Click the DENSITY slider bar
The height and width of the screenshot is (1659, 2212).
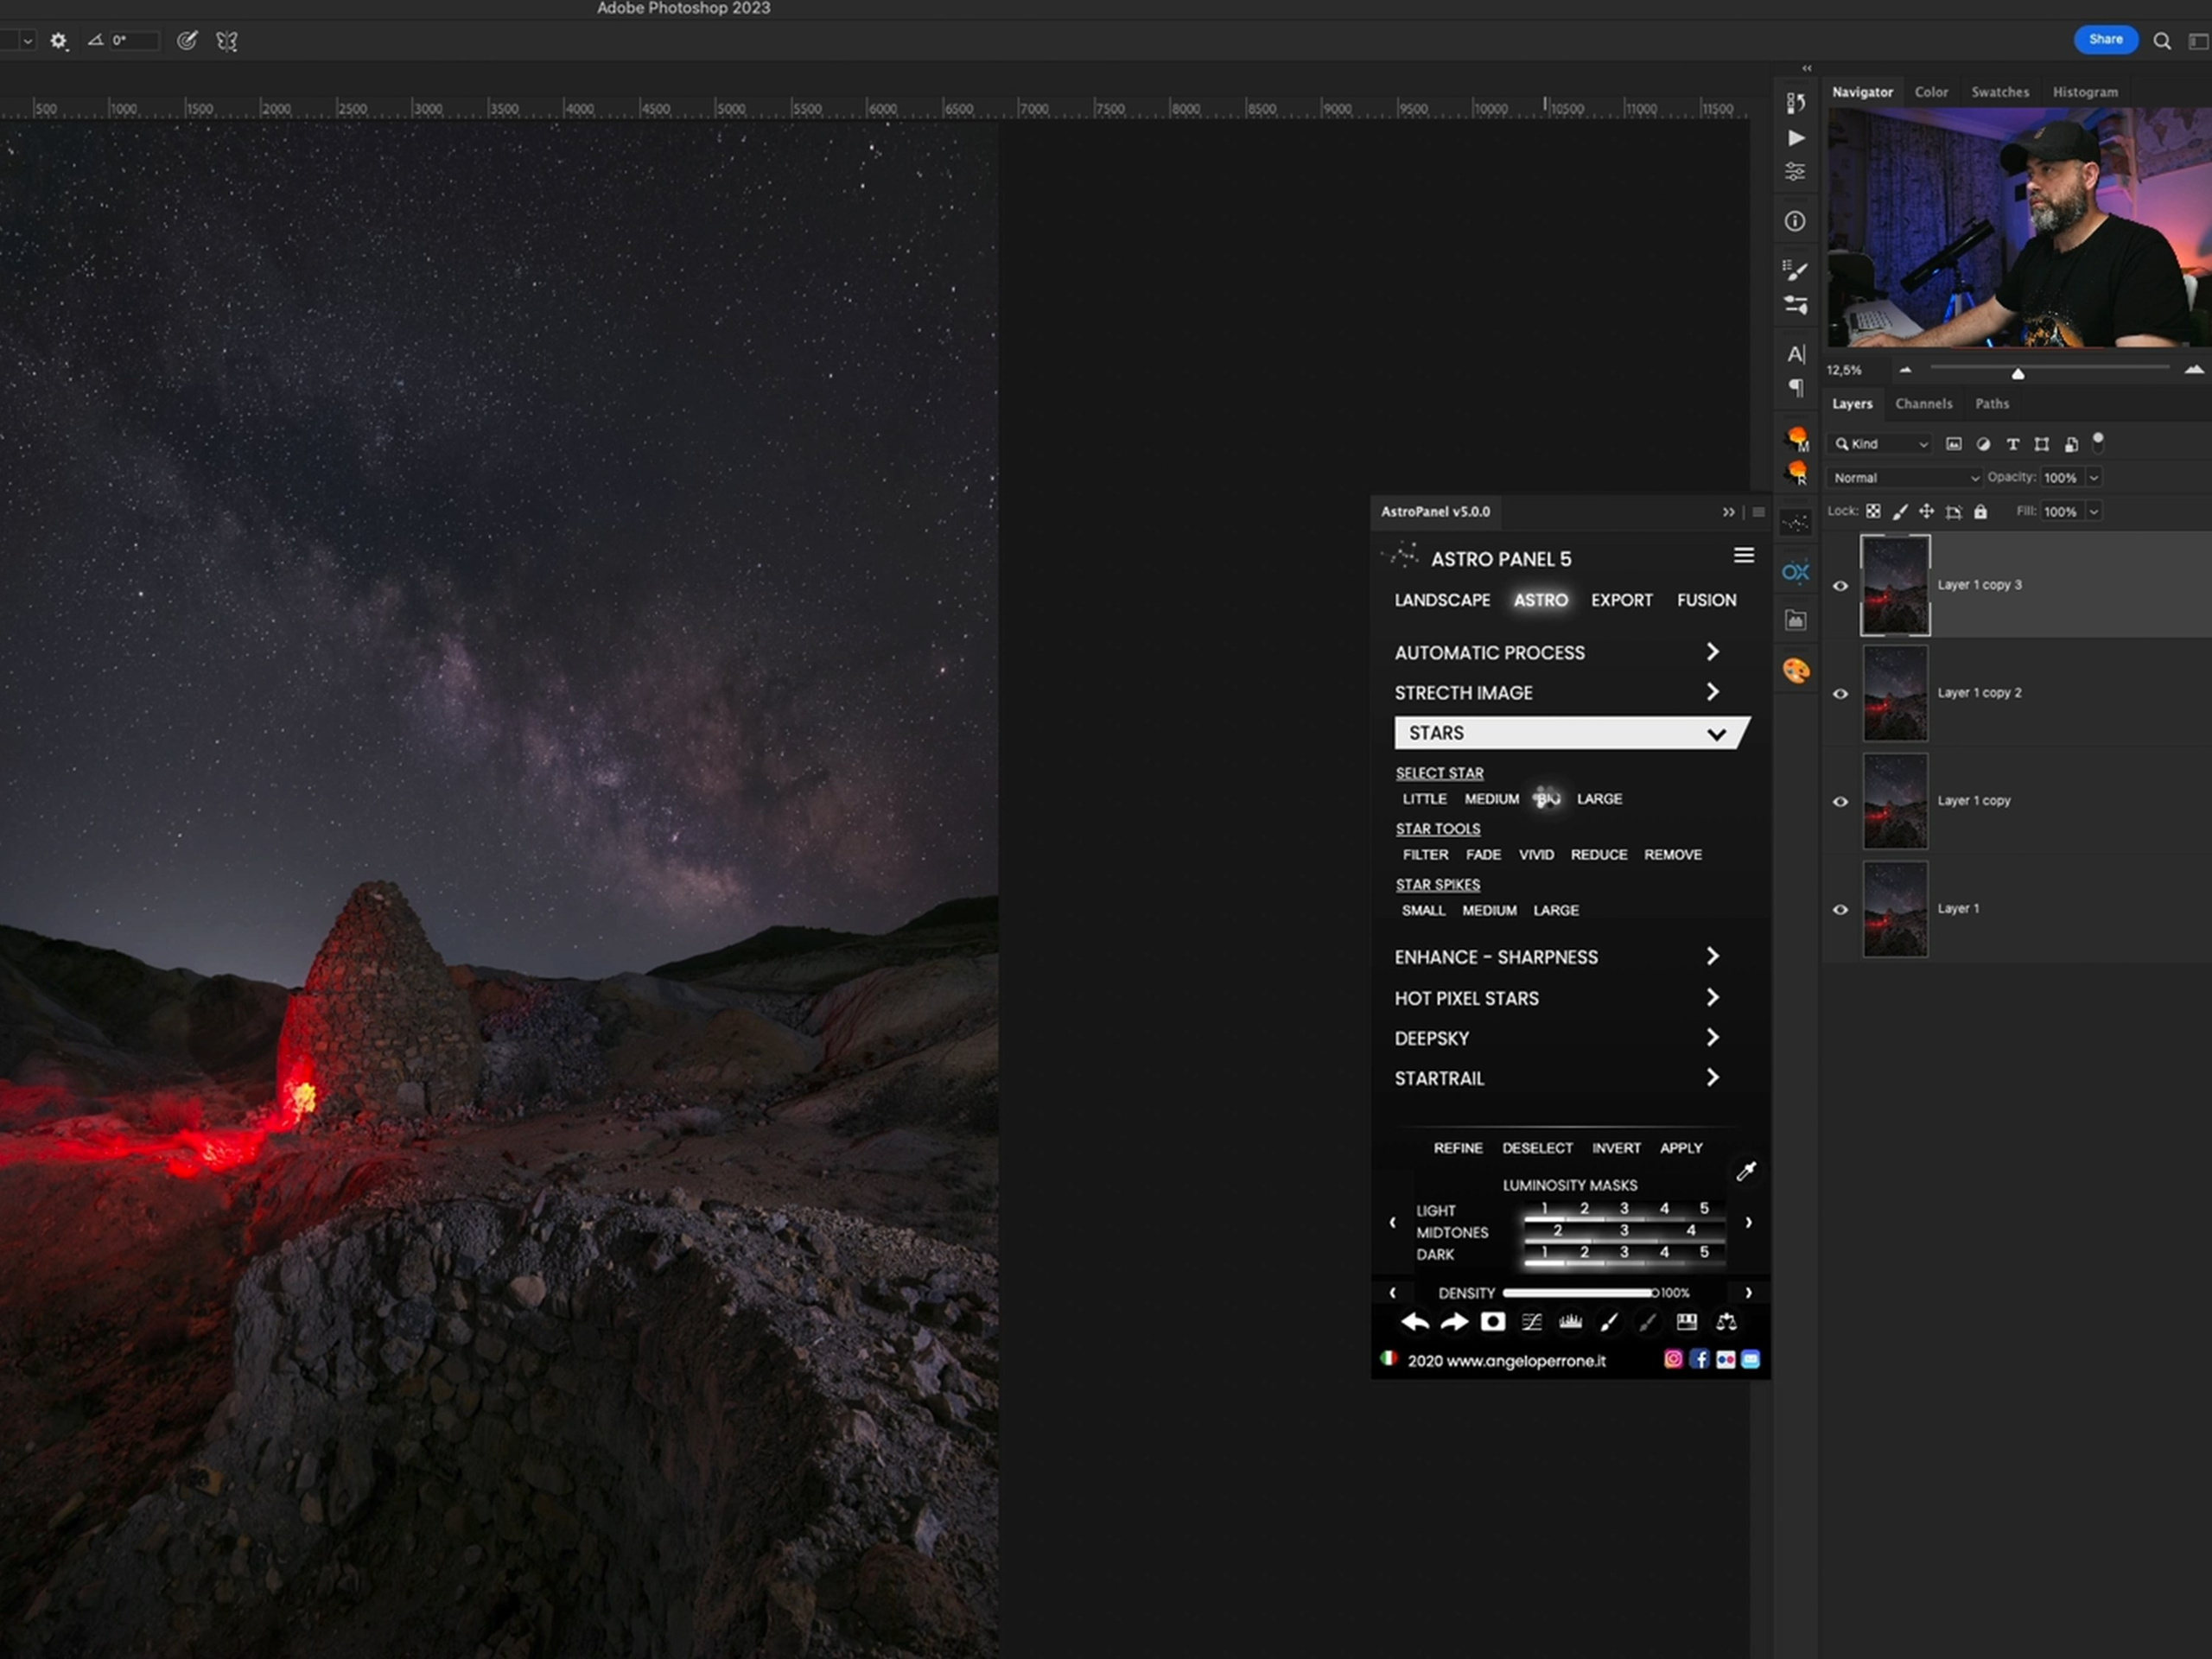tap(1577, 1293)
